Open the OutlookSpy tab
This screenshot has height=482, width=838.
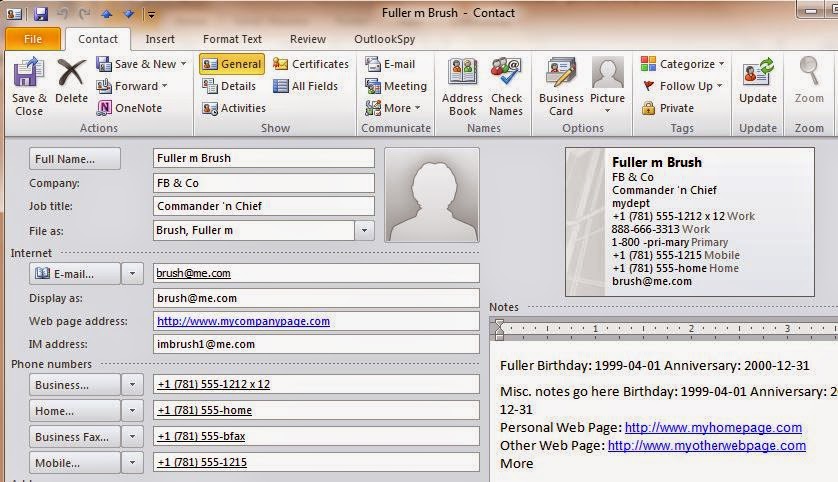384,39
